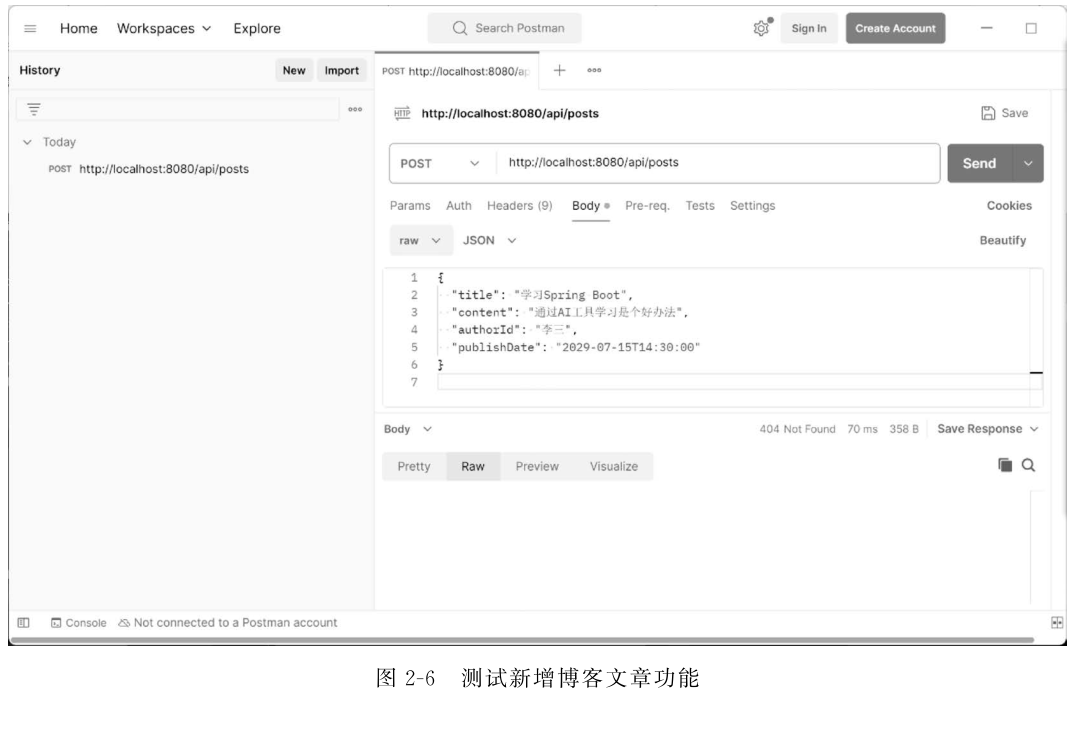Screen dimensions: 1072x729
Task: Click the history filter icon
Action: tap(34, 109)
